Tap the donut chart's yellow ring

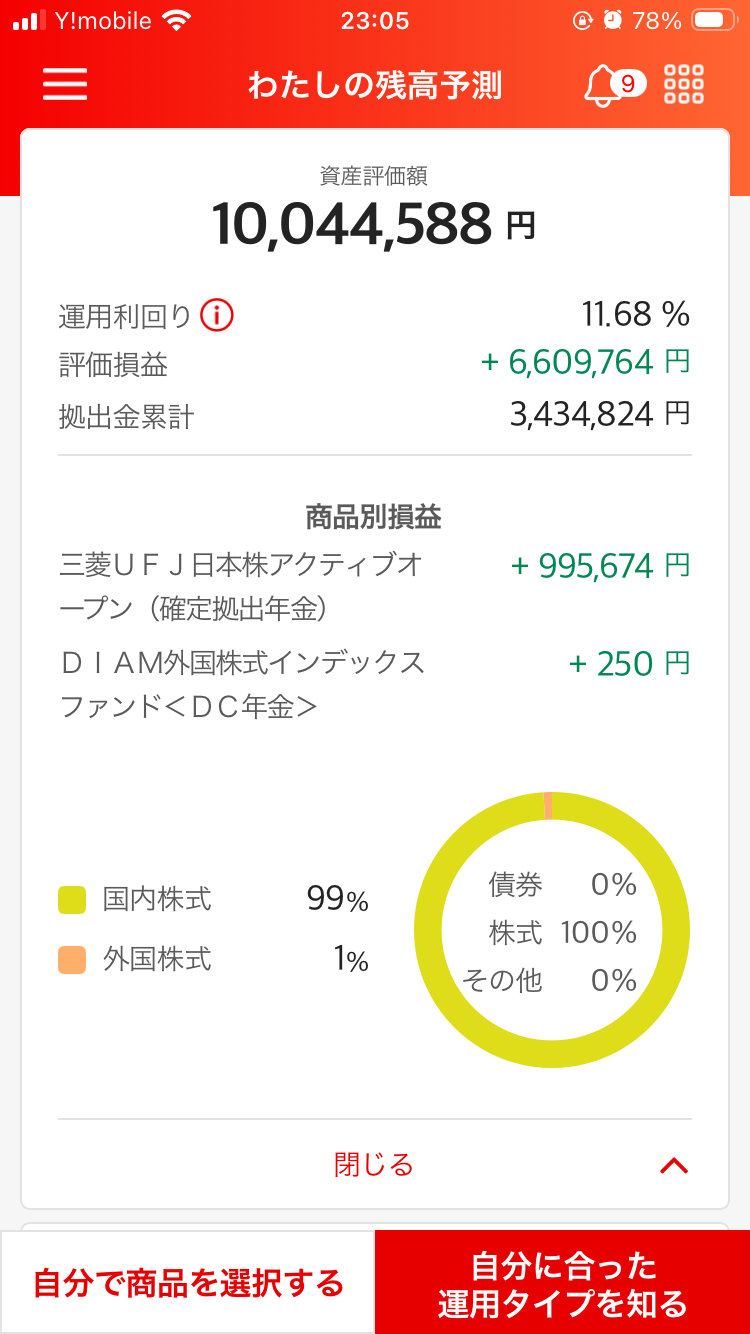pos(428,930)
